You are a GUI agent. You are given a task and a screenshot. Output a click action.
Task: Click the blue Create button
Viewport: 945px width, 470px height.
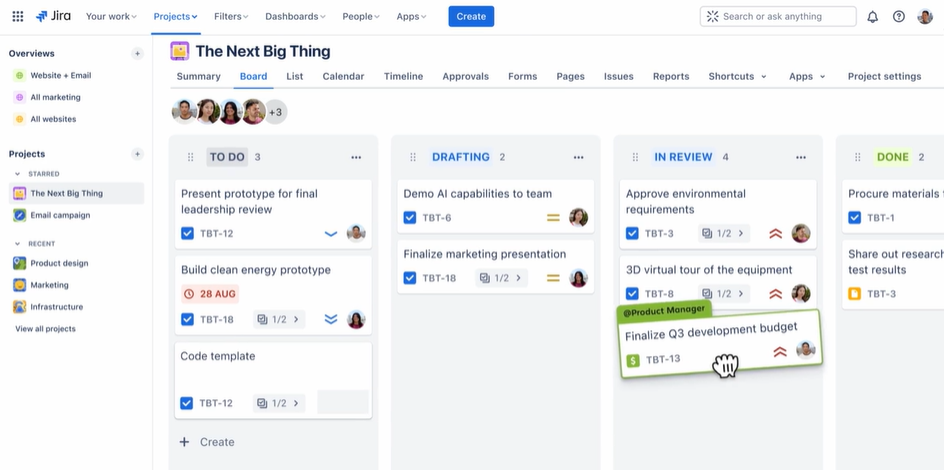coord(471,16)
